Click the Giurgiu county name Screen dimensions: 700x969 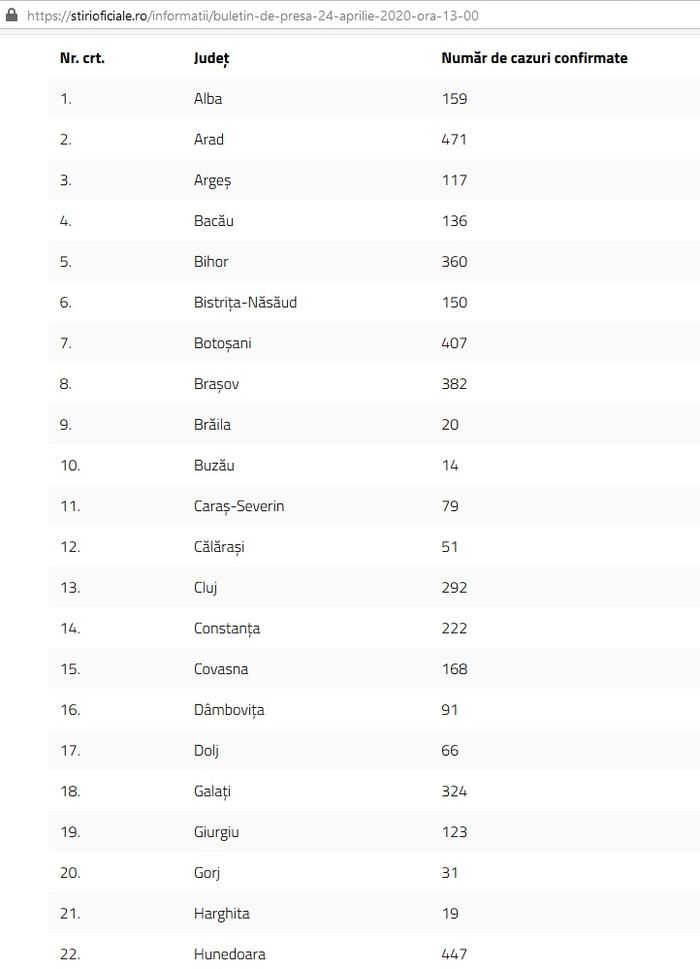[216, 832]
